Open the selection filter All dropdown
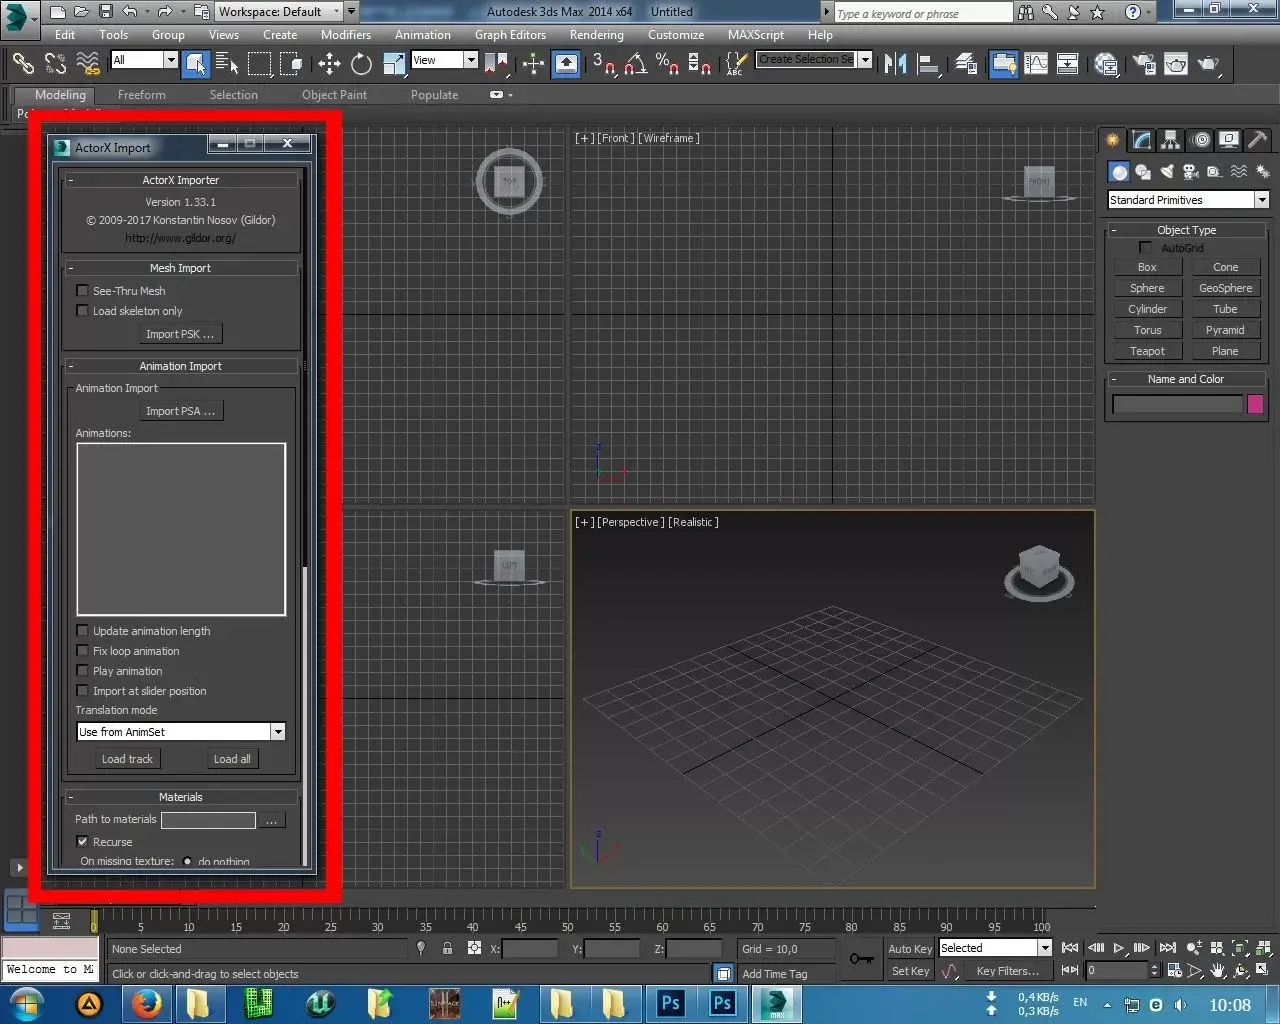 [x=144, y=60]
